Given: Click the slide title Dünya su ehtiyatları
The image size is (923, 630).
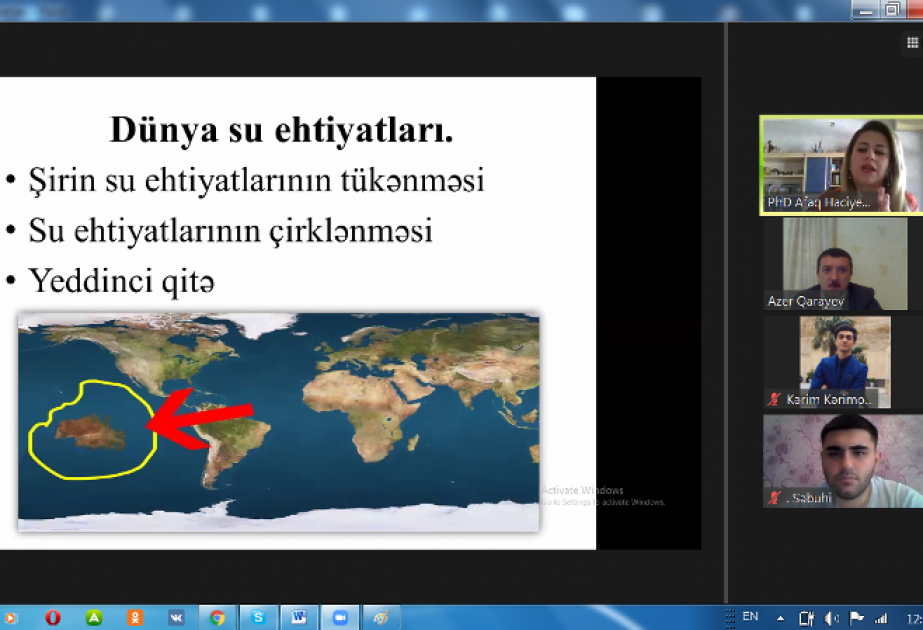Looking at the screenshot, I should tap(281, 130).
